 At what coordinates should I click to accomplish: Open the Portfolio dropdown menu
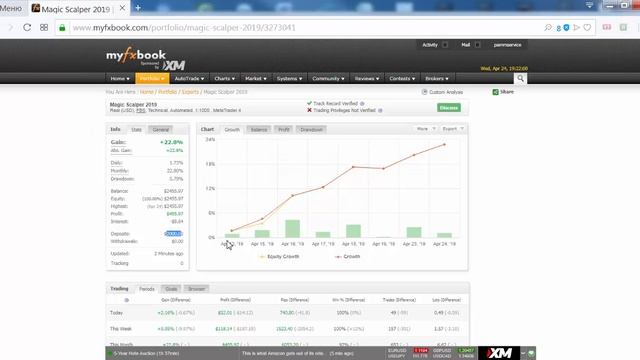(x=152, y=78)
